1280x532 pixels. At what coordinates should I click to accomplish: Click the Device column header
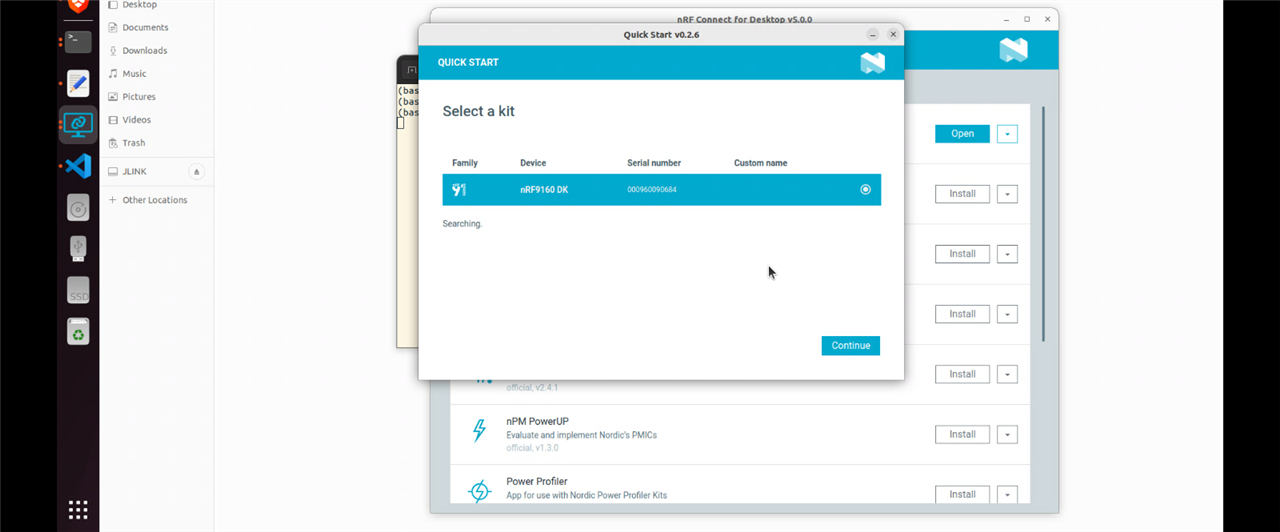(534, 163)
